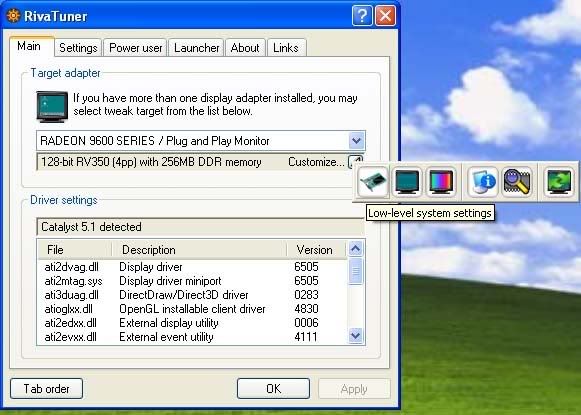Click the color-bars monitor icon in popup
Viewport: 581px width, 415px height.
pyautogui.click(x=441, y=182)
